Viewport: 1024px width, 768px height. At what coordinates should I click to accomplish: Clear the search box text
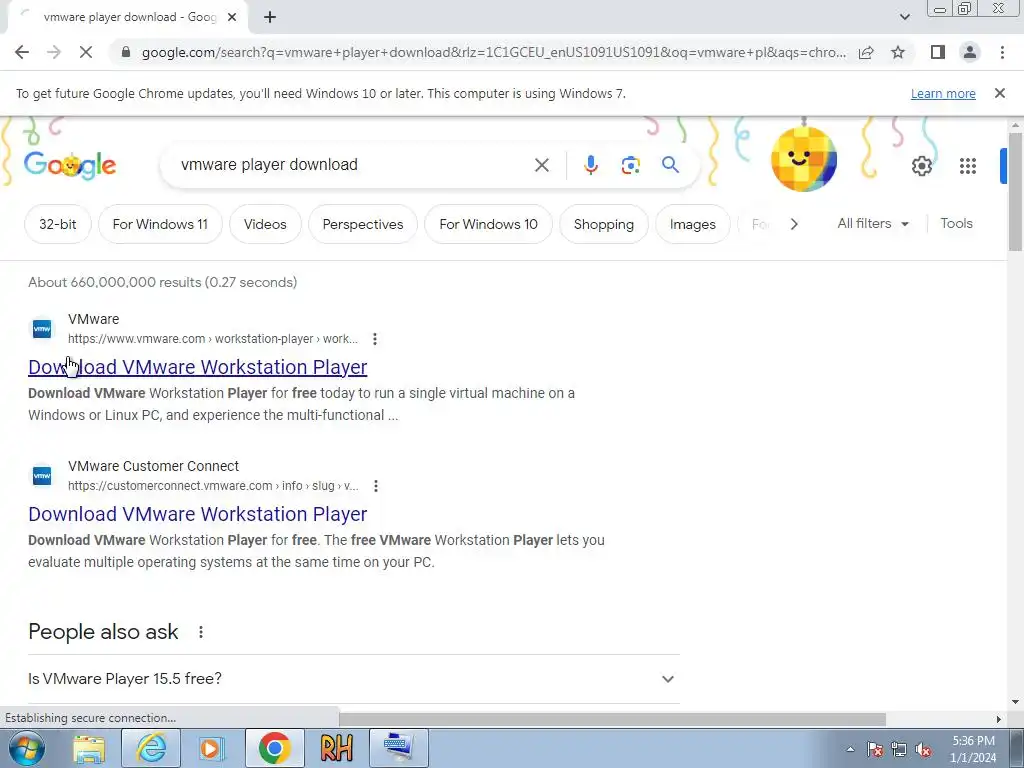[x=542, y=165]
